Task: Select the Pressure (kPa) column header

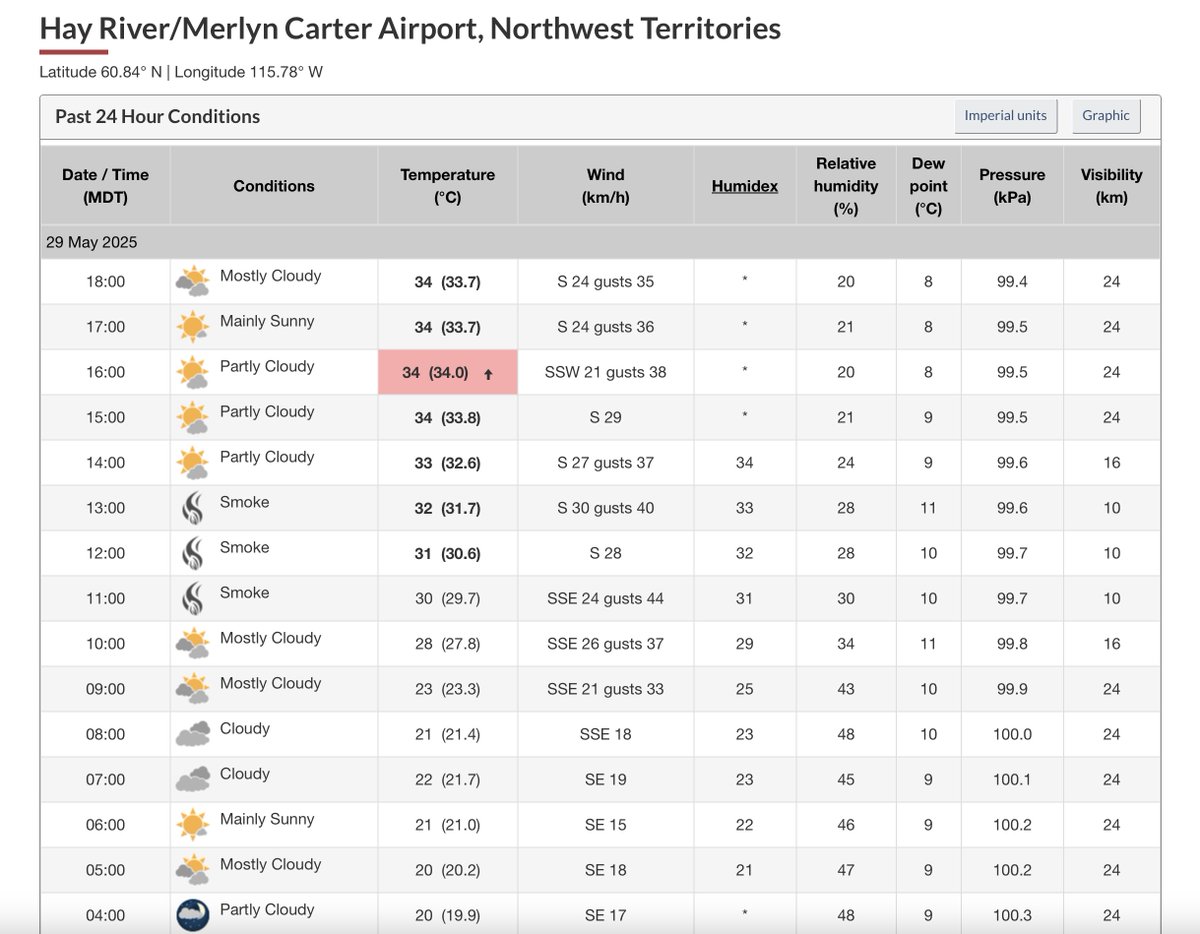Action: (1012, 186)
